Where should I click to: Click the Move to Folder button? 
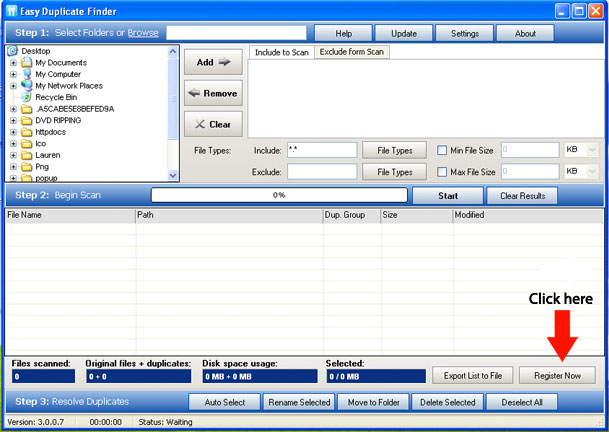tap(373, 402)
